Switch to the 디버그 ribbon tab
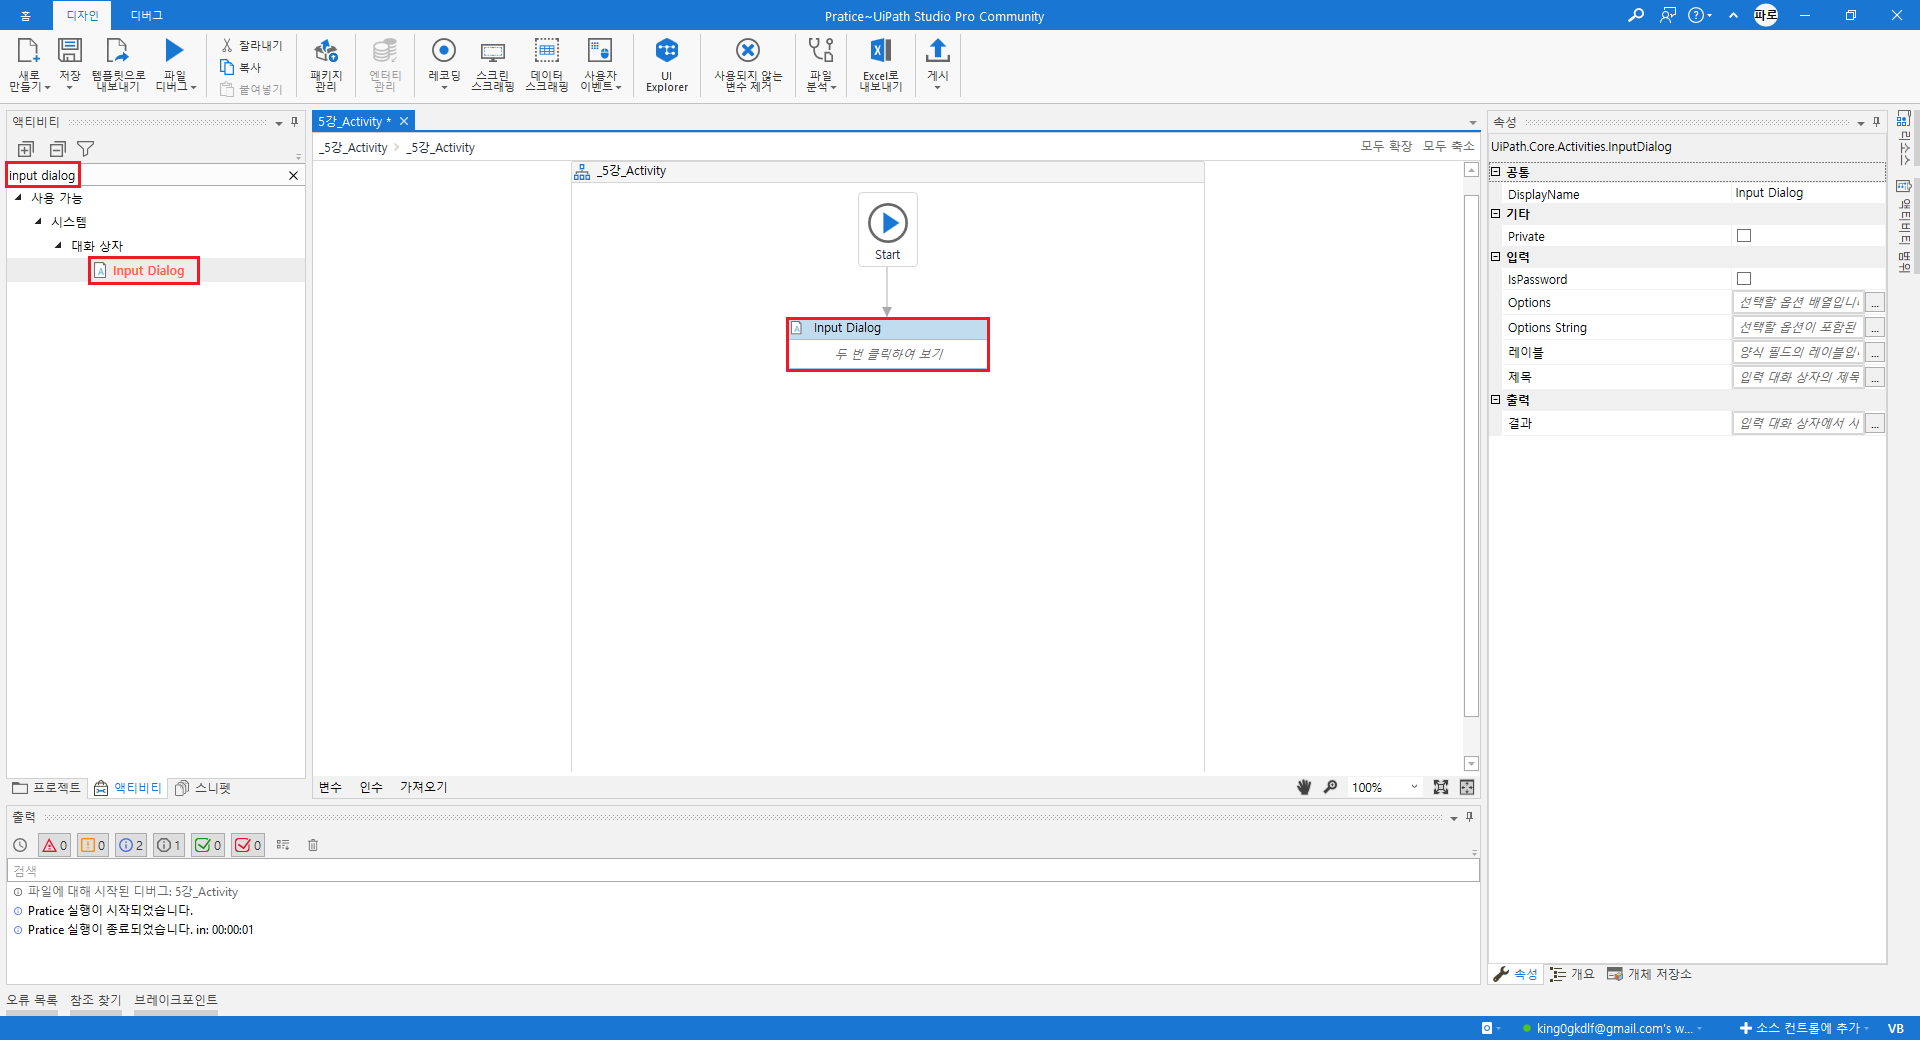 146,15
